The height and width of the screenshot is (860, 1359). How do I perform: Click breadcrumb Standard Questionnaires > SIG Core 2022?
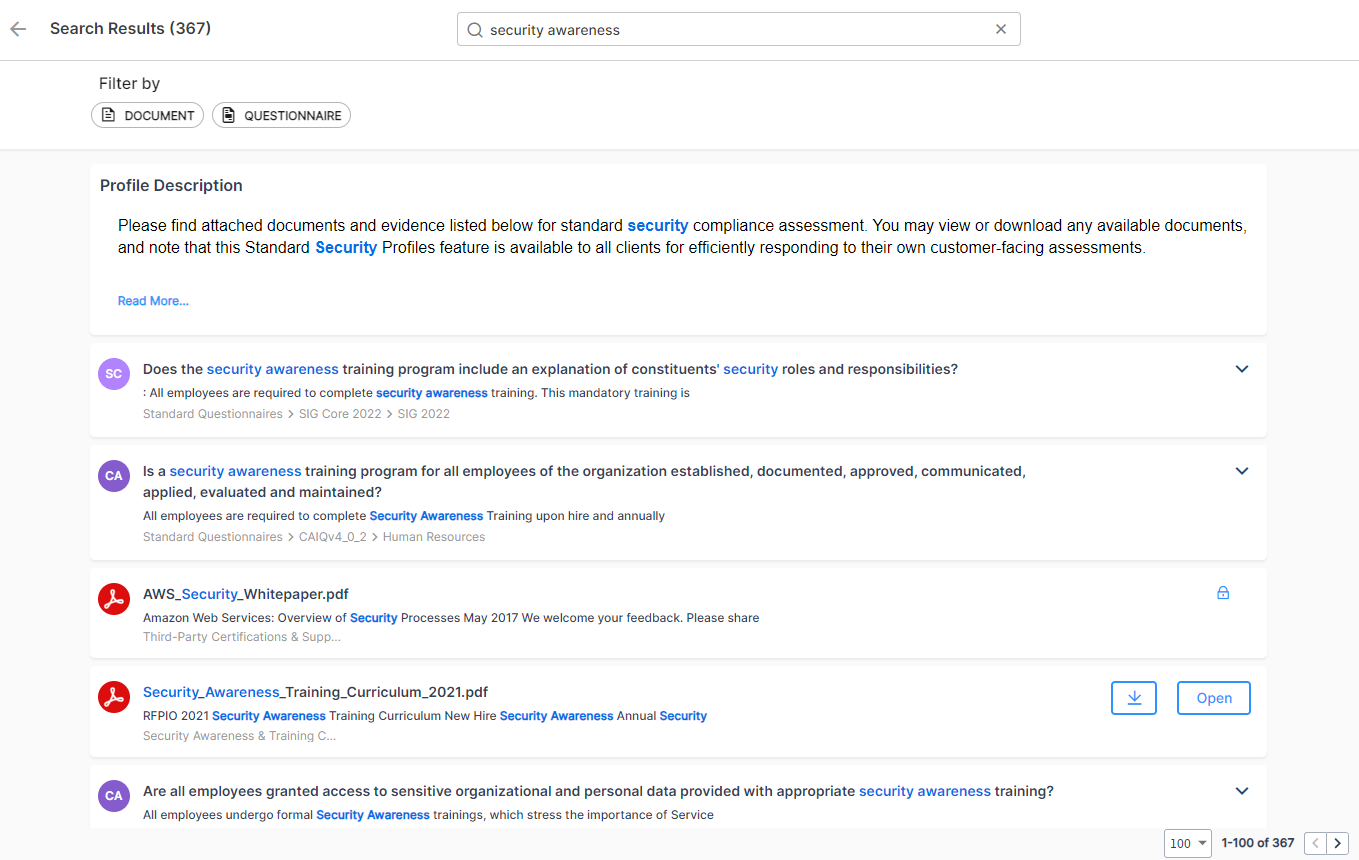[262, 414]
